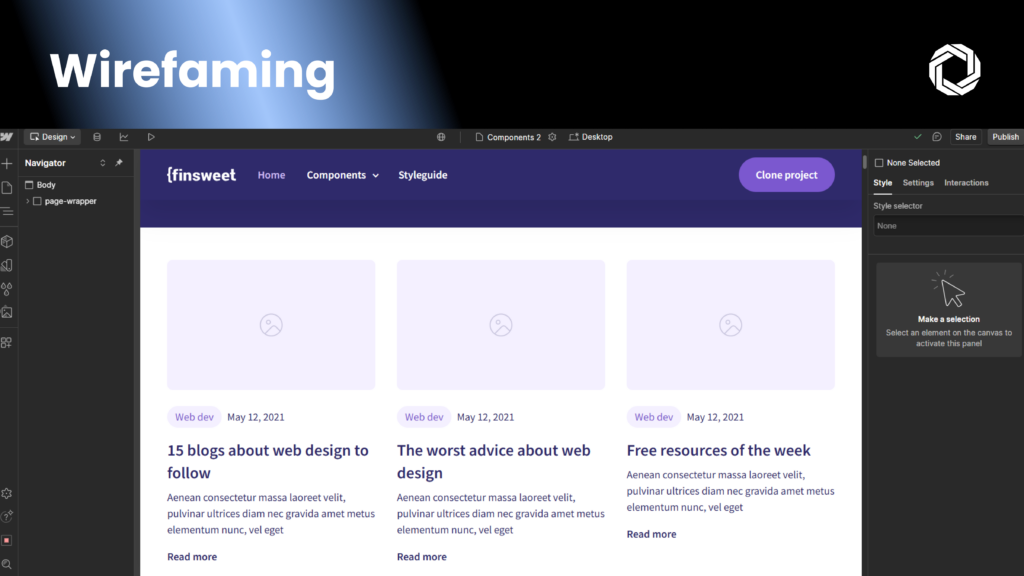Screen dimensions: 1024x576
Task: Open the Style selectors panel icon
Action: [7, 265]
